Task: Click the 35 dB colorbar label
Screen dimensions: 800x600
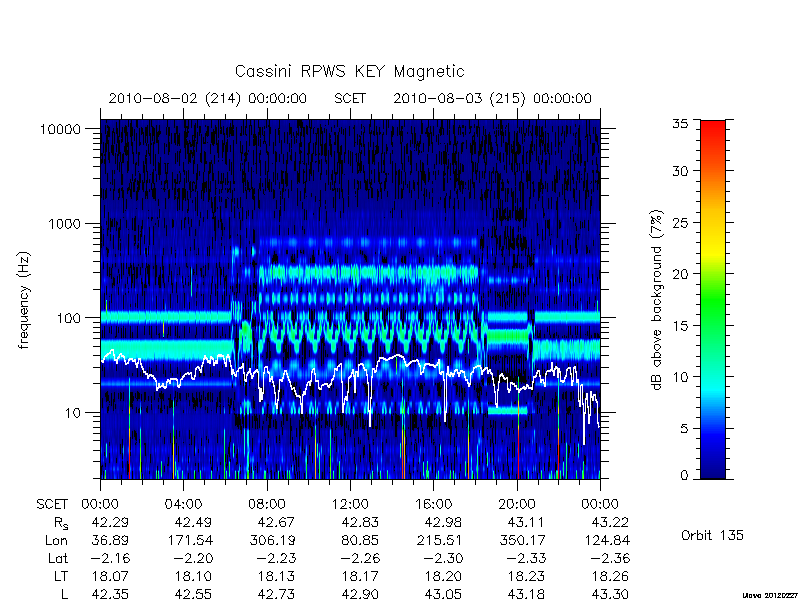Action: [680, 124]
